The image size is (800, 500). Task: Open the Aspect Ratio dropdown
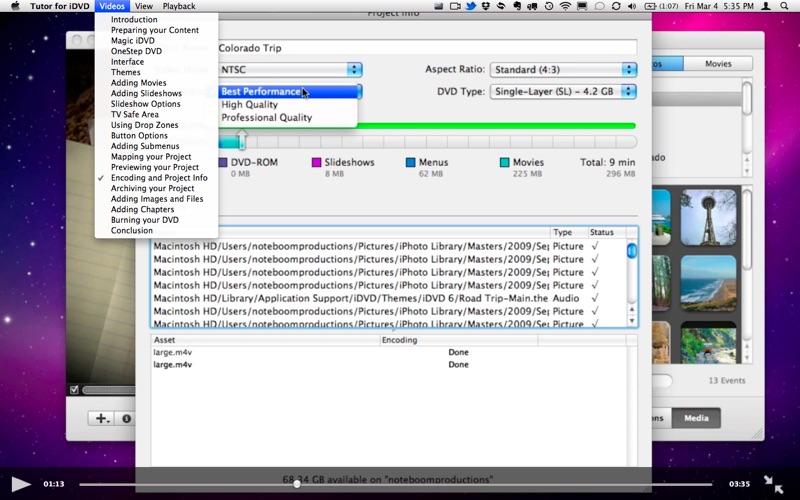click(x=563, y=69)
